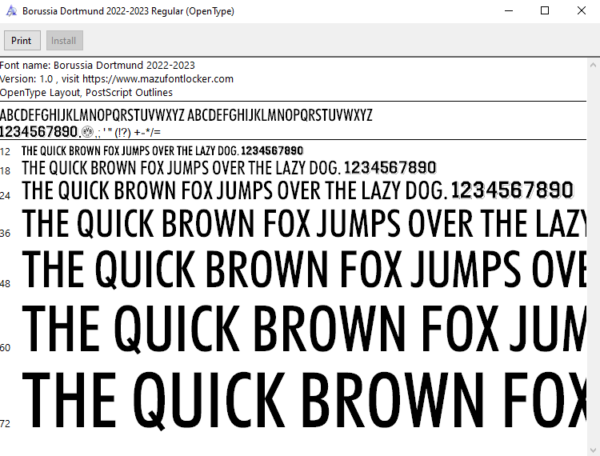The height and width of the screenshot is (456, 600).
Task: Click 'OpenType Layout, PostScript Outlines' text
Action: click(86, 93)
